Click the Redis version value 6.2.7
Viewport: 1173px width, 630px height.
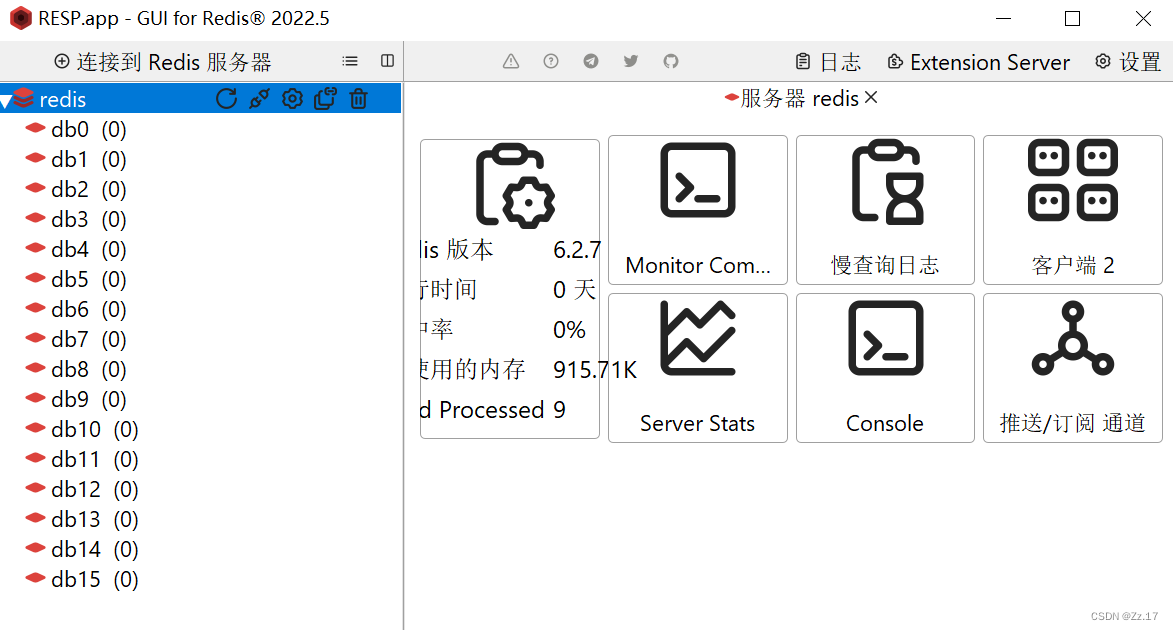click(576, 250)
